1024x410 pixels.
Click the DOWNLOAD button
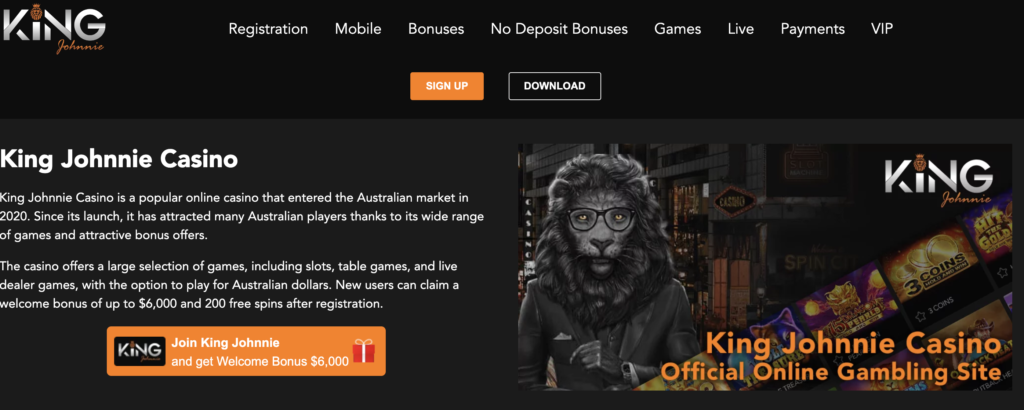tap(554, 86)
